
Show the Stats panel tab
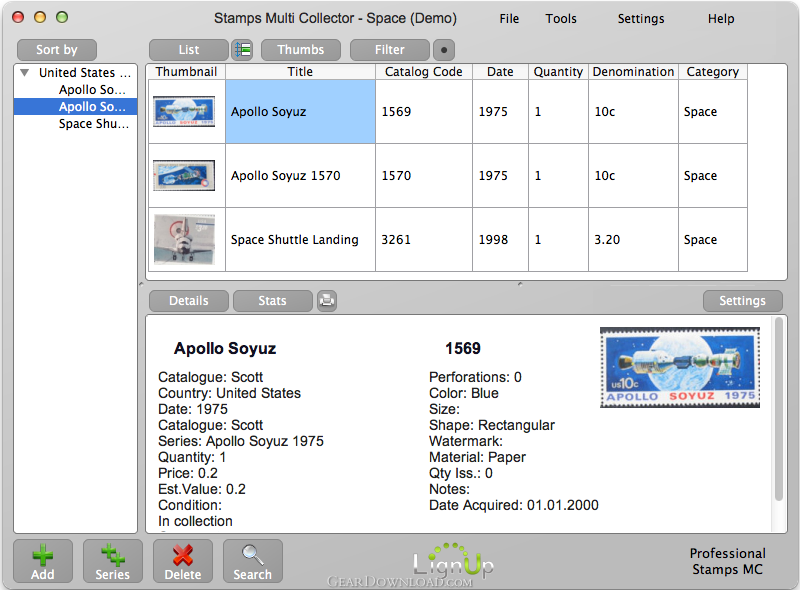coord(272,301)
